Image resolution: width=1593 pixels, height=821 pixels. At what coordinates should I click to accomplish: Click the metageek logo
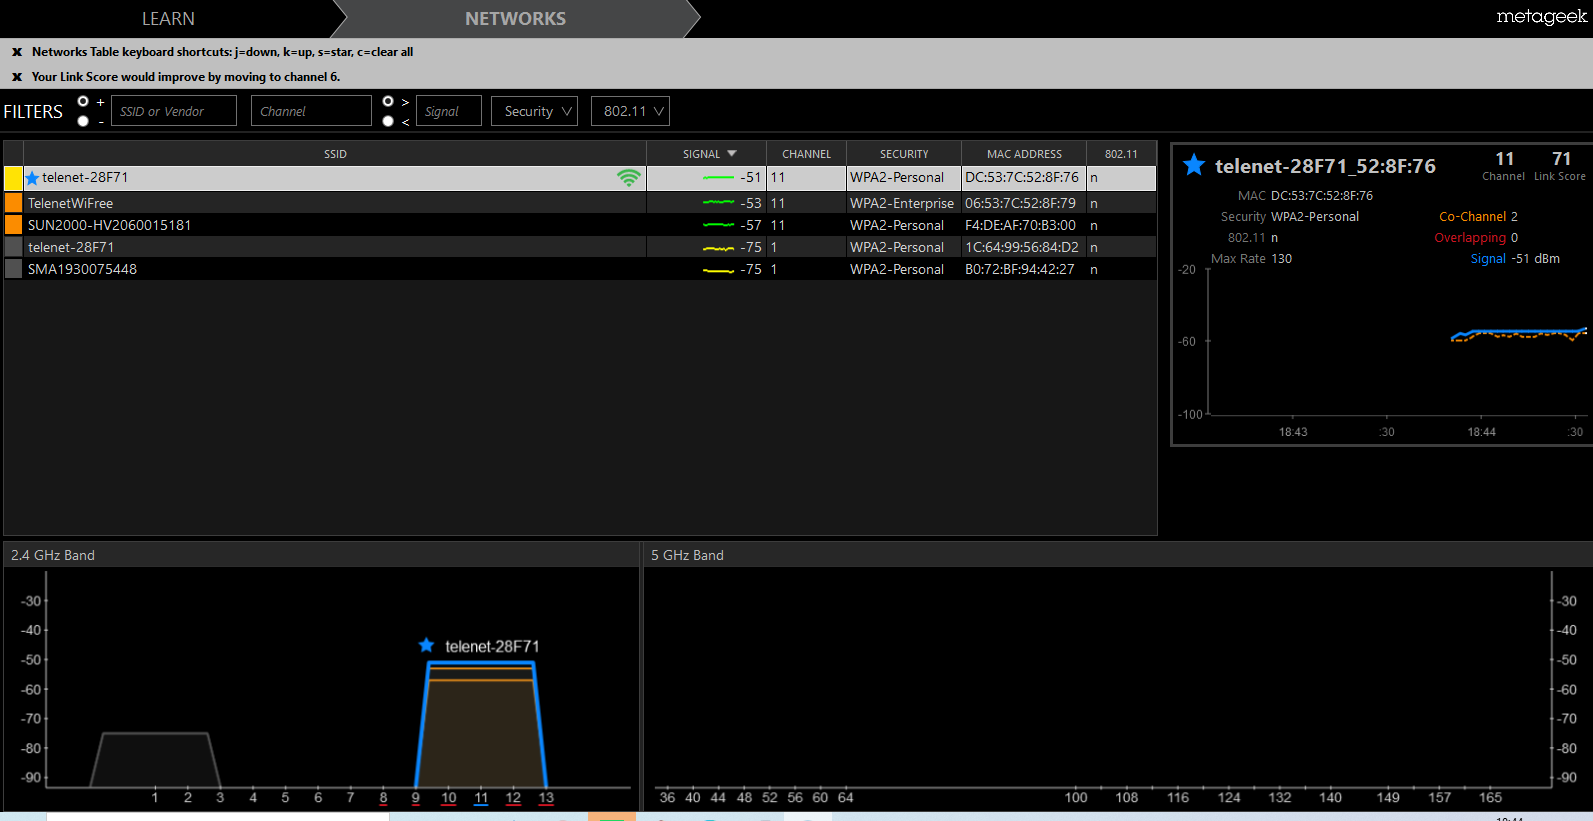coord(1541,16)
